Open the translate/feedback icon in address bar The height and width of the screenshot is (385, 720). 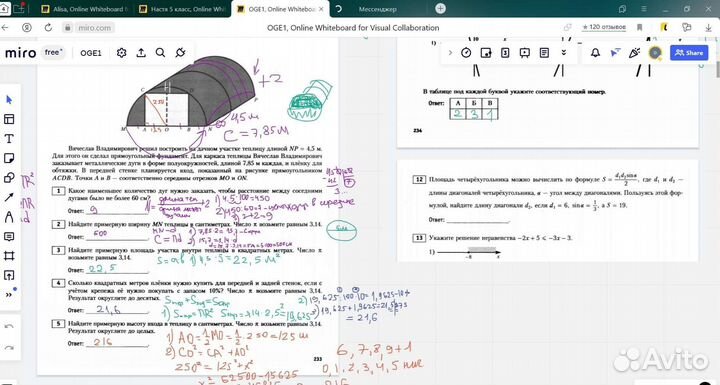(687, 28)
